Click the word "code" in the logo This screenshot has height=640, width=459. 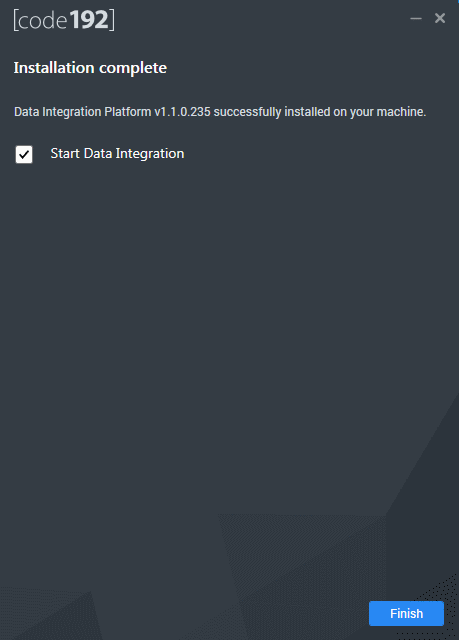42,22
